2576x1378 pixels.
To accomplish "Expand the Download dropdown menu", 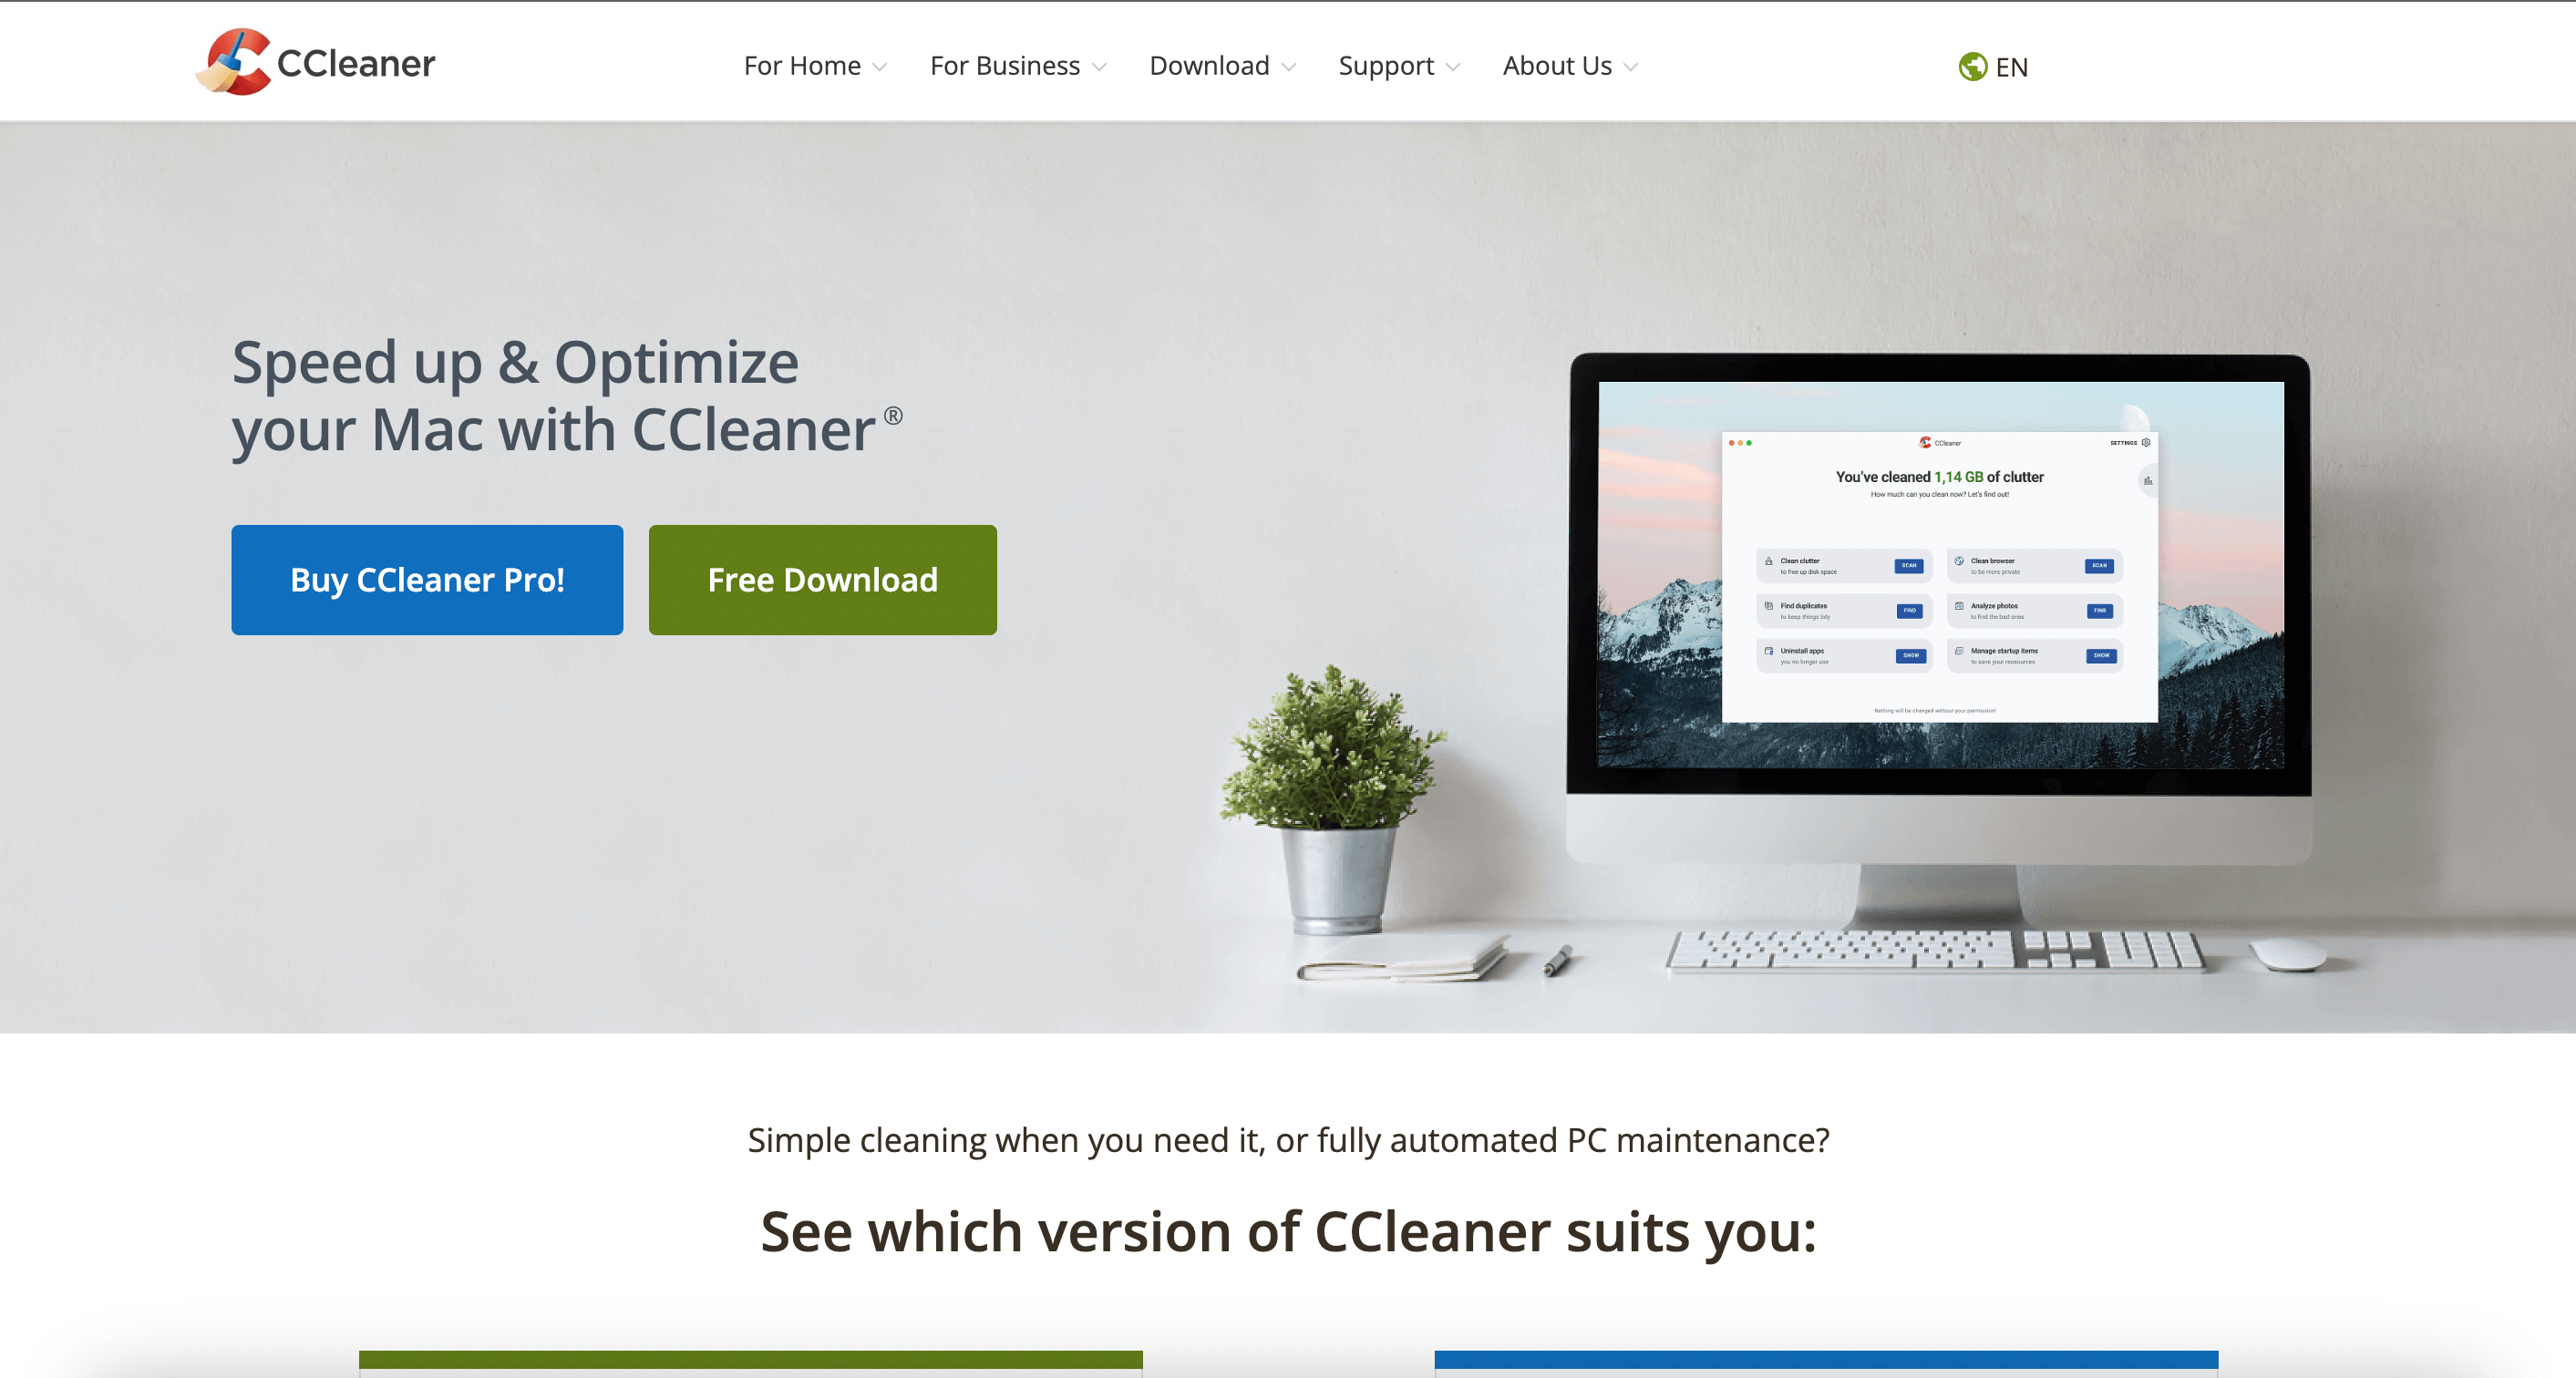I will [x=1220, y=67].
